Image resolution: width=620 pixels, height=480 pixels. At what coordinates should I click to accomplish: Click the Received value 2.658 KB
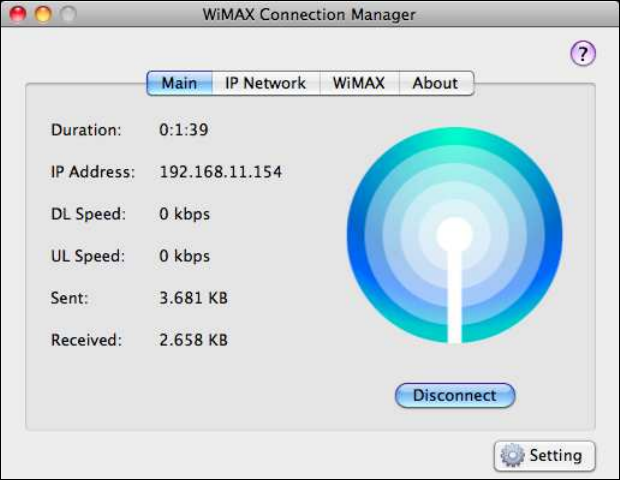[x=193, y=340]
